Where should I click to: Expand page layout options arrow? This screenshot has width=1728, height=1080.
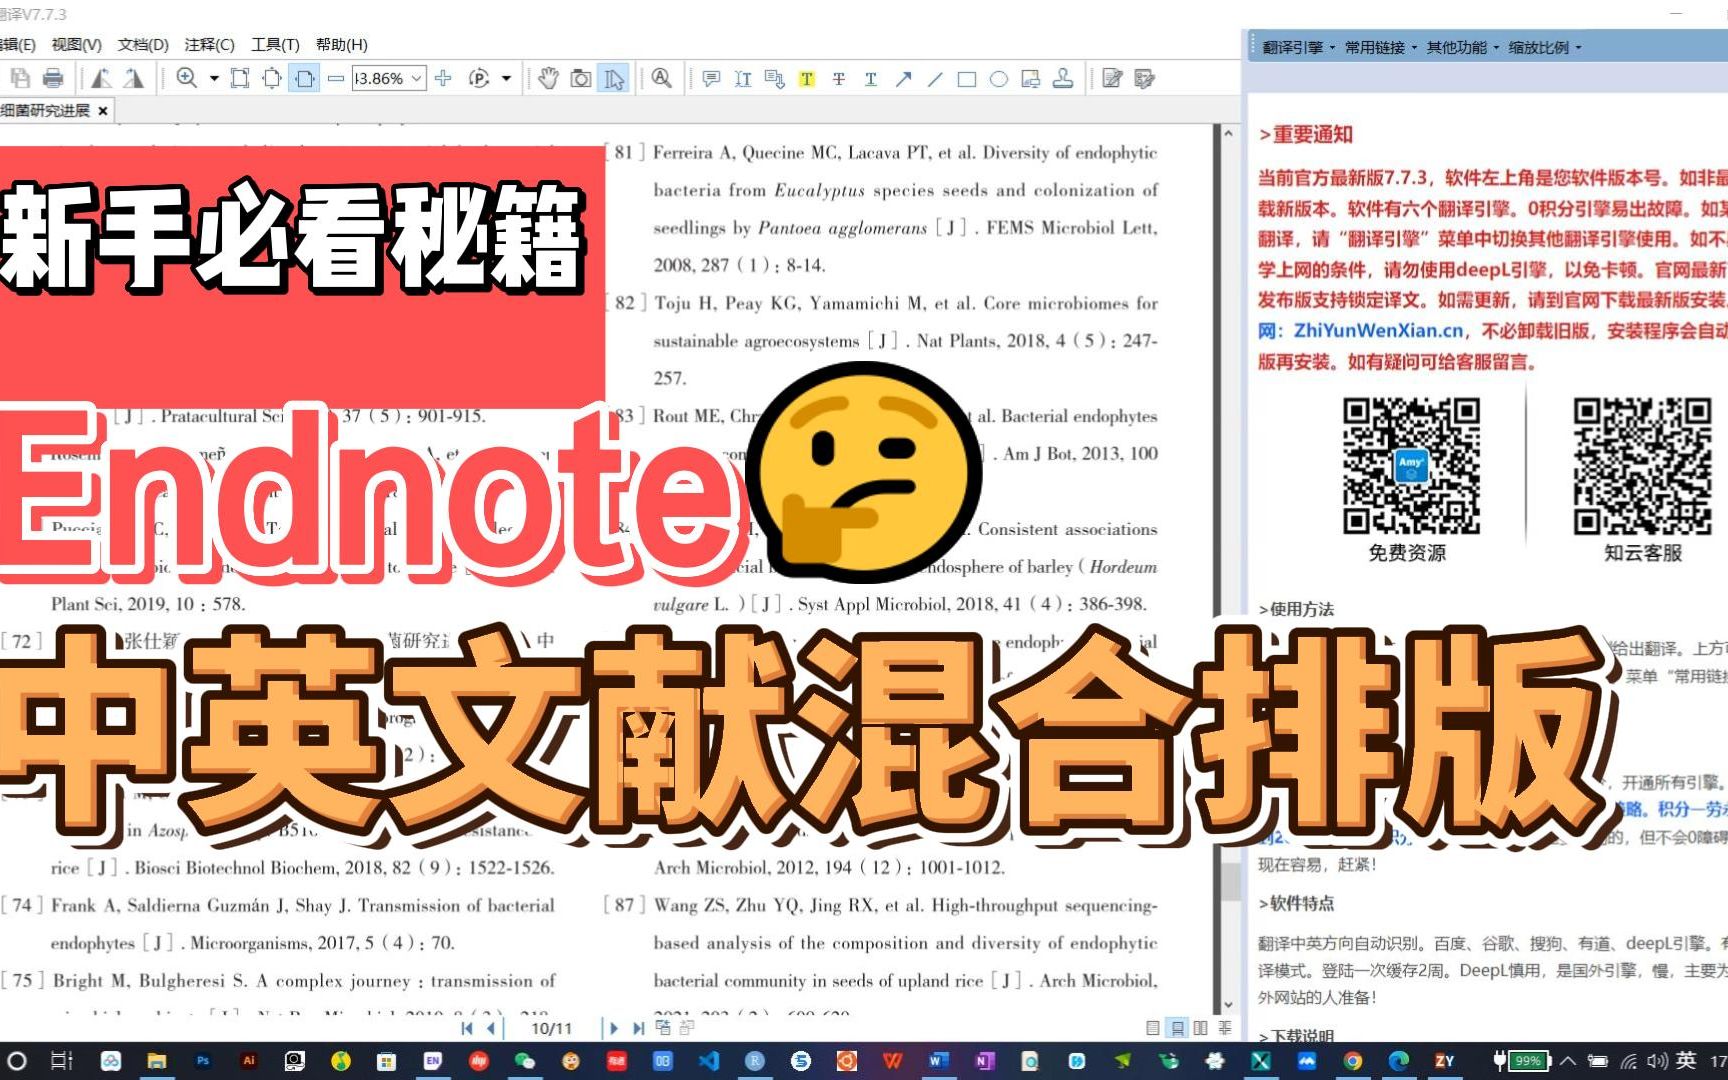click(x=506, y=78)
